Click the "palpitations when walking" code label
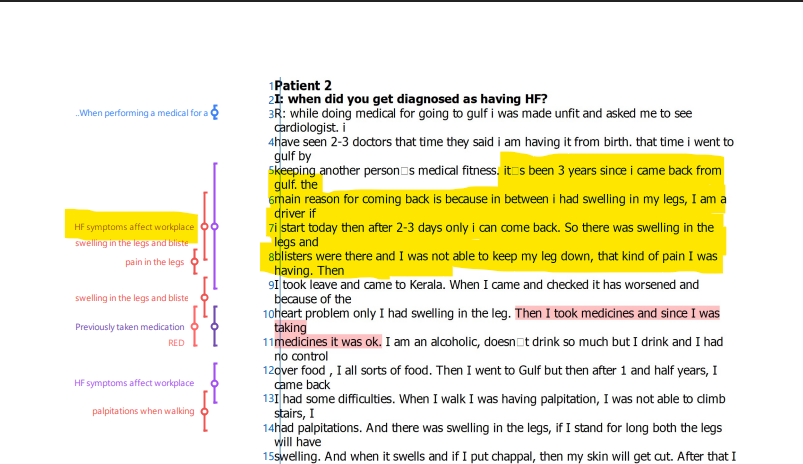The image size is (803, 464). (143, 411)
